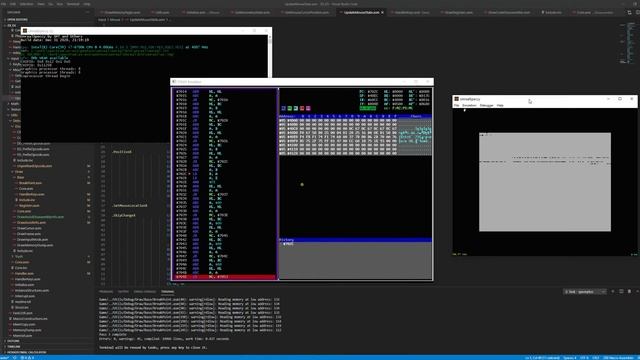Open the green-highlighted .asm file in Explorer

click(40, 217)
